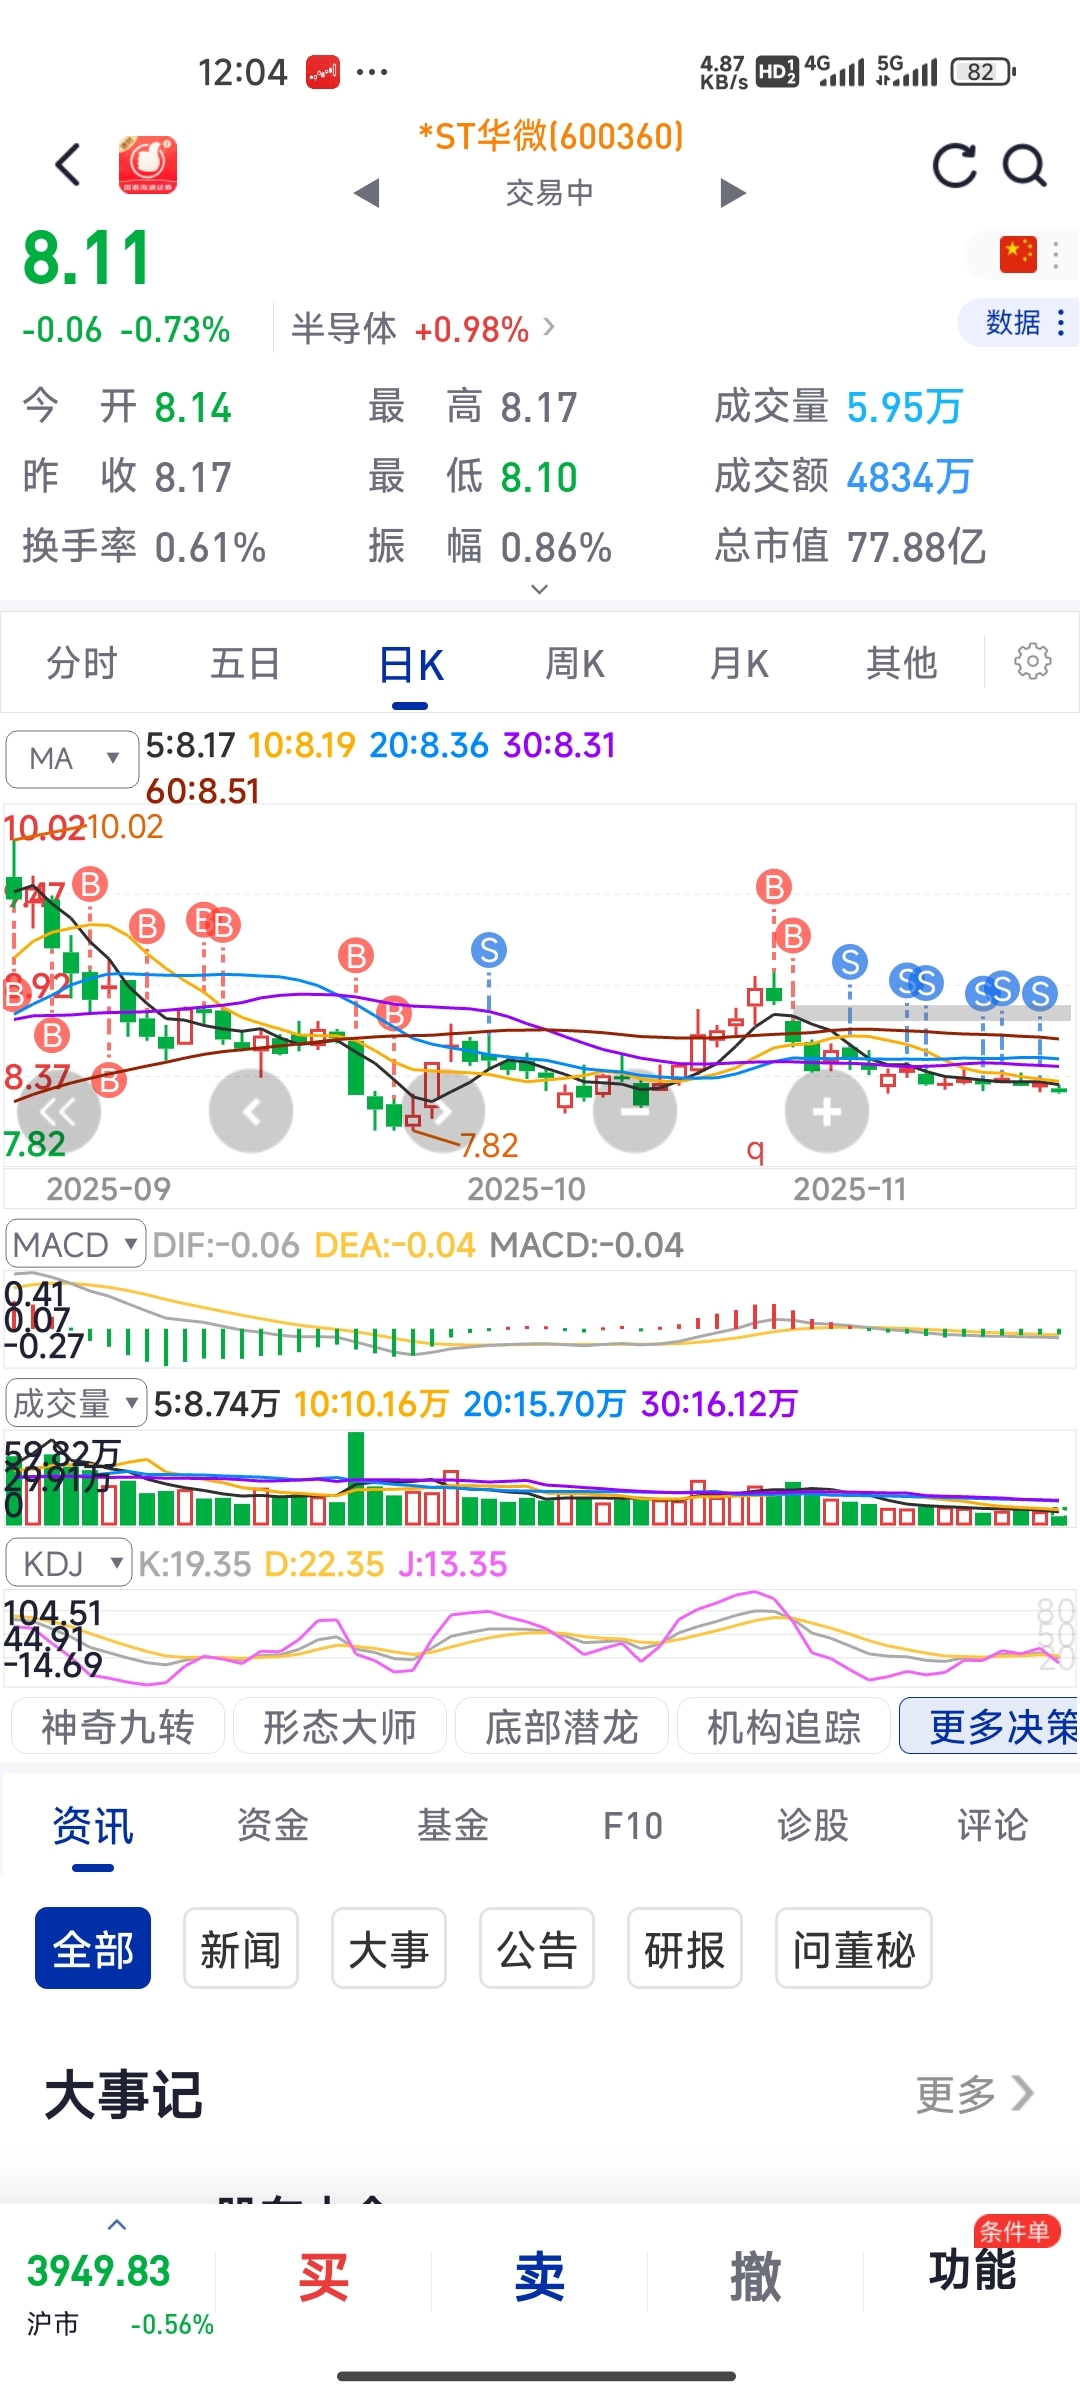The height and width of the screenshot is (2400, 1080).
Task: Open 更多 in 大事记 section
Action: click(975, 2094)
